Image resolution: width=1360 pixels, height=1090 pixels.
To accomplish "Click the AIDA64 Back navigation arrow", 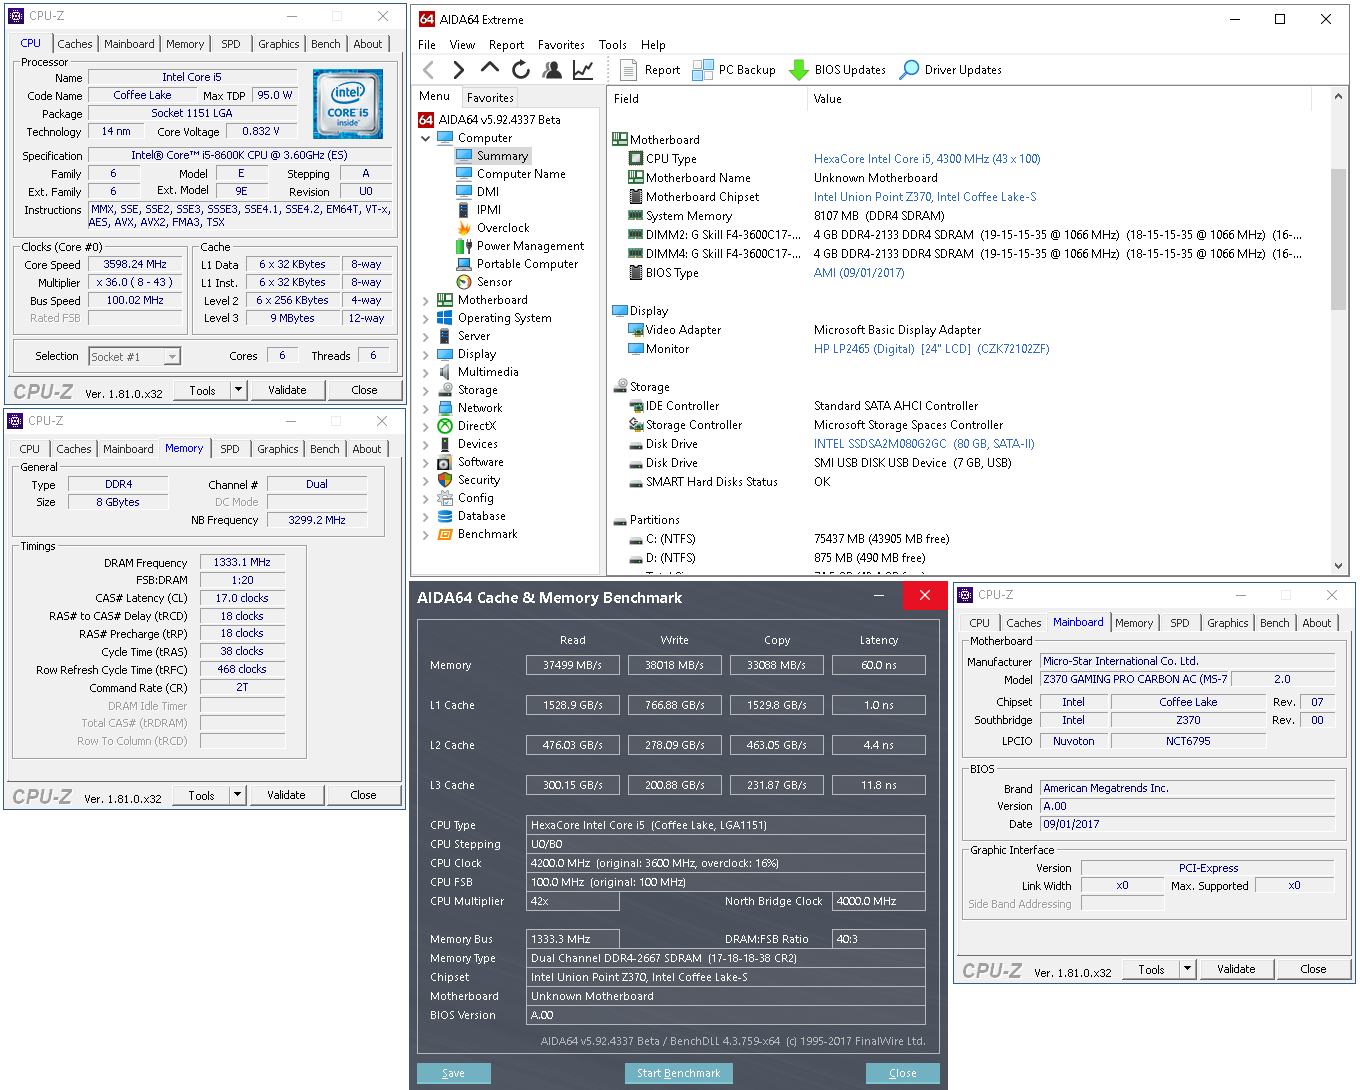I will point(428,70).
